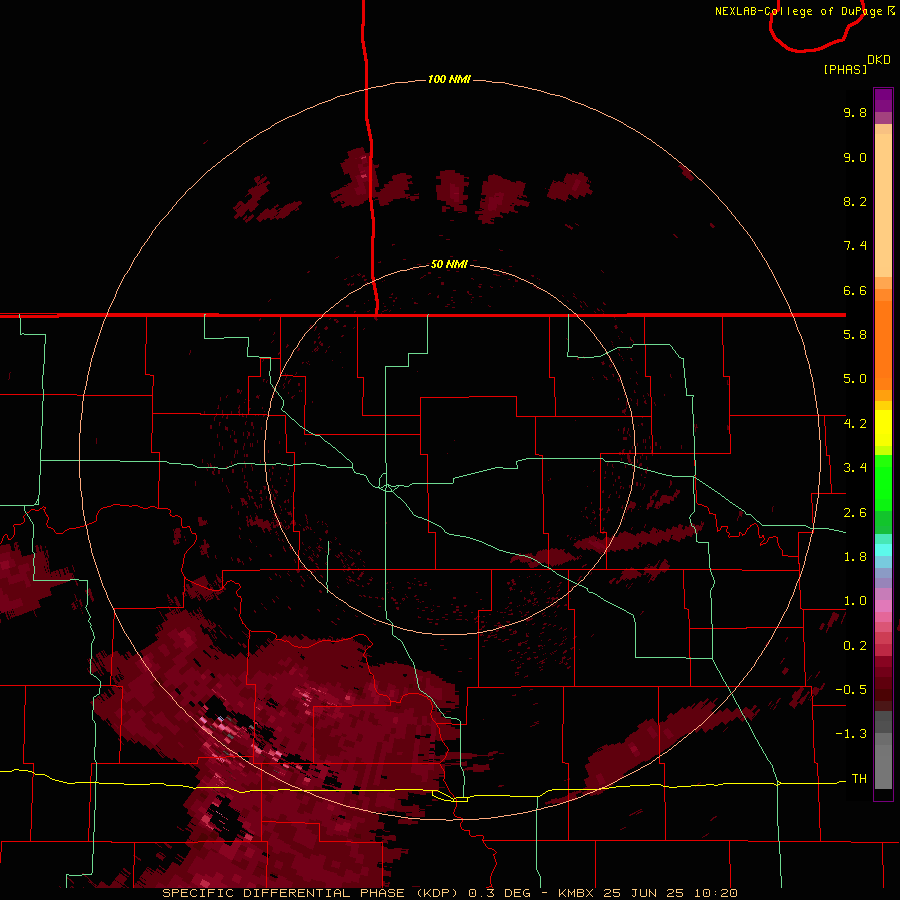Pick the bright green color bar segment
The height and width of the screenshot is (900, 900).
[883, 483]
